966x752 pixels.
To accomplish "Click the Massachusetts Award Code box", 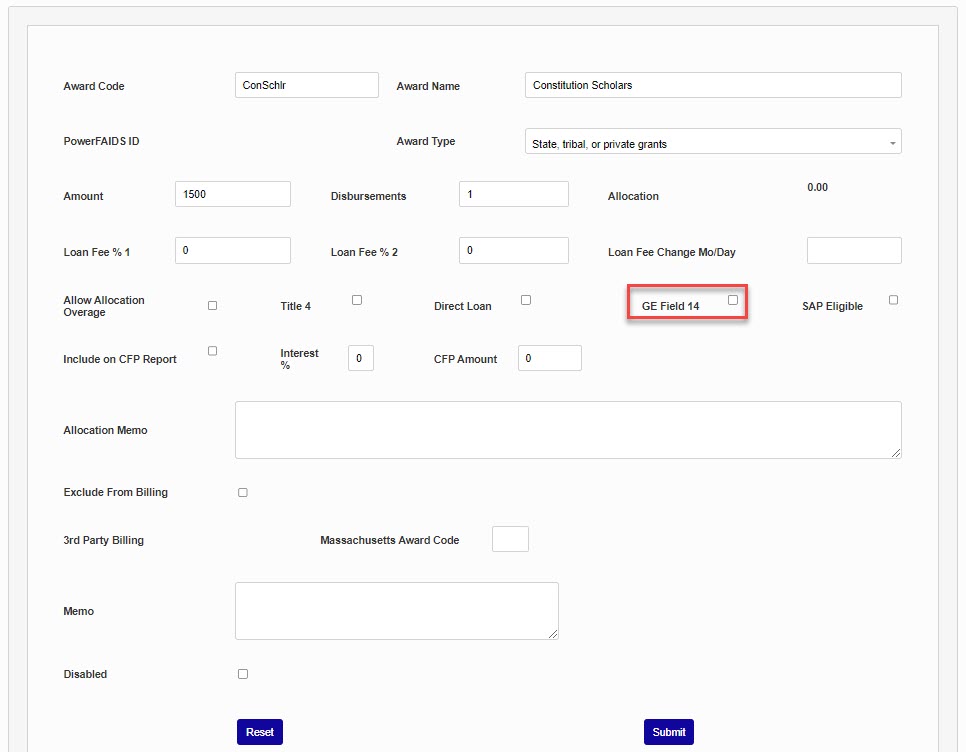I will point(510,539).
